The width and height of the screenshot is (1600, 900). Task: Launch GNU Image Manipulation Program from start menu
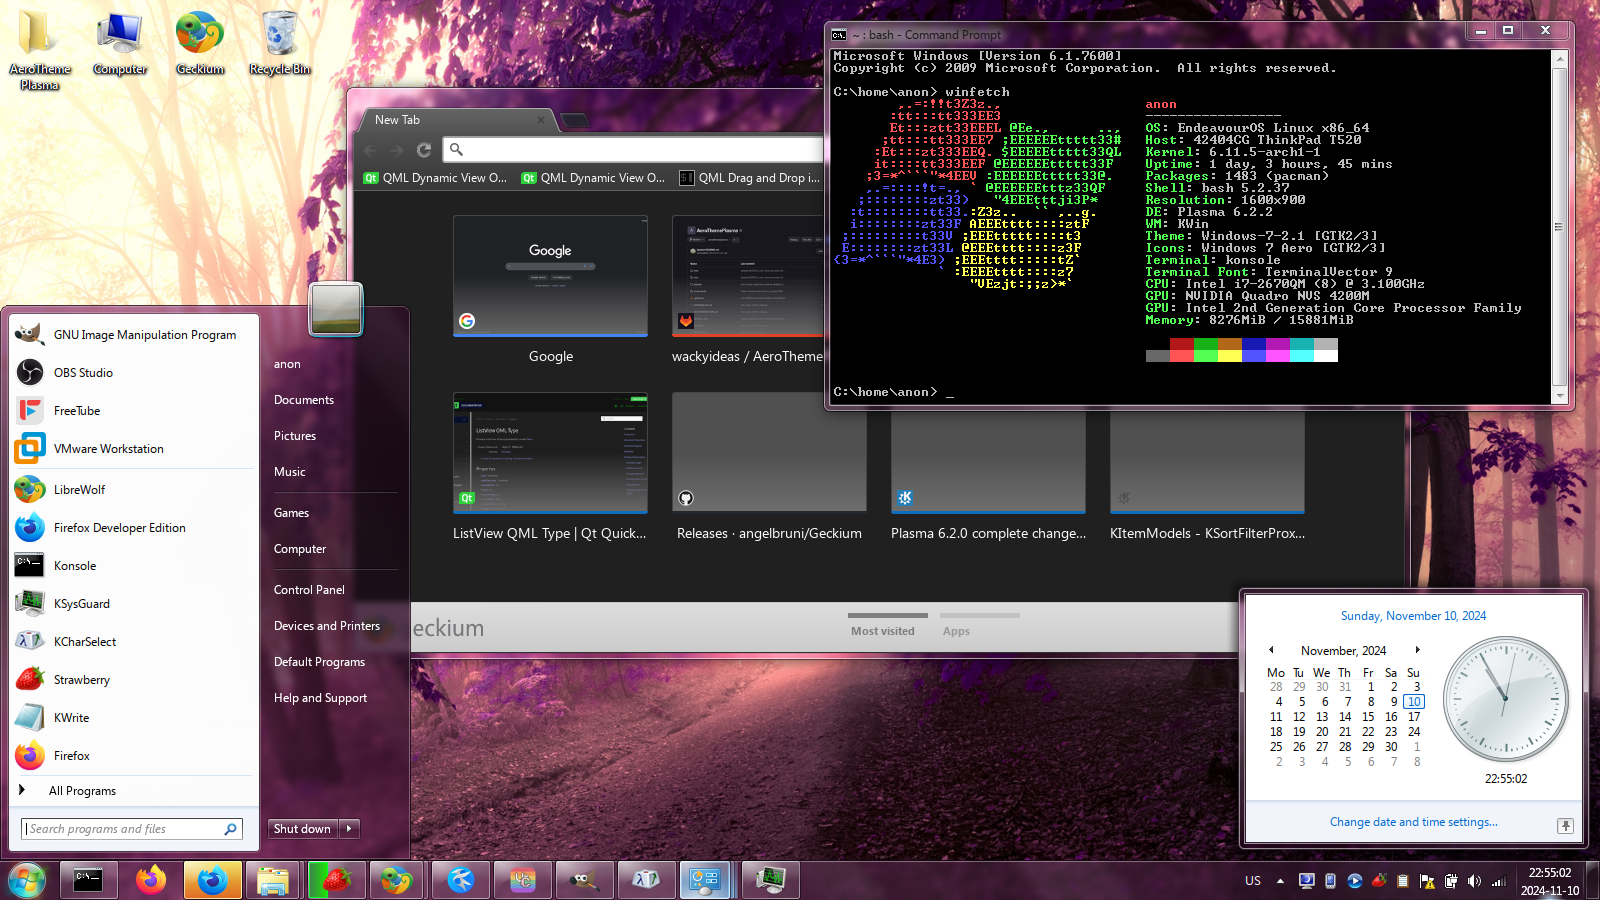pyautogui.click(x=144, y=334)
